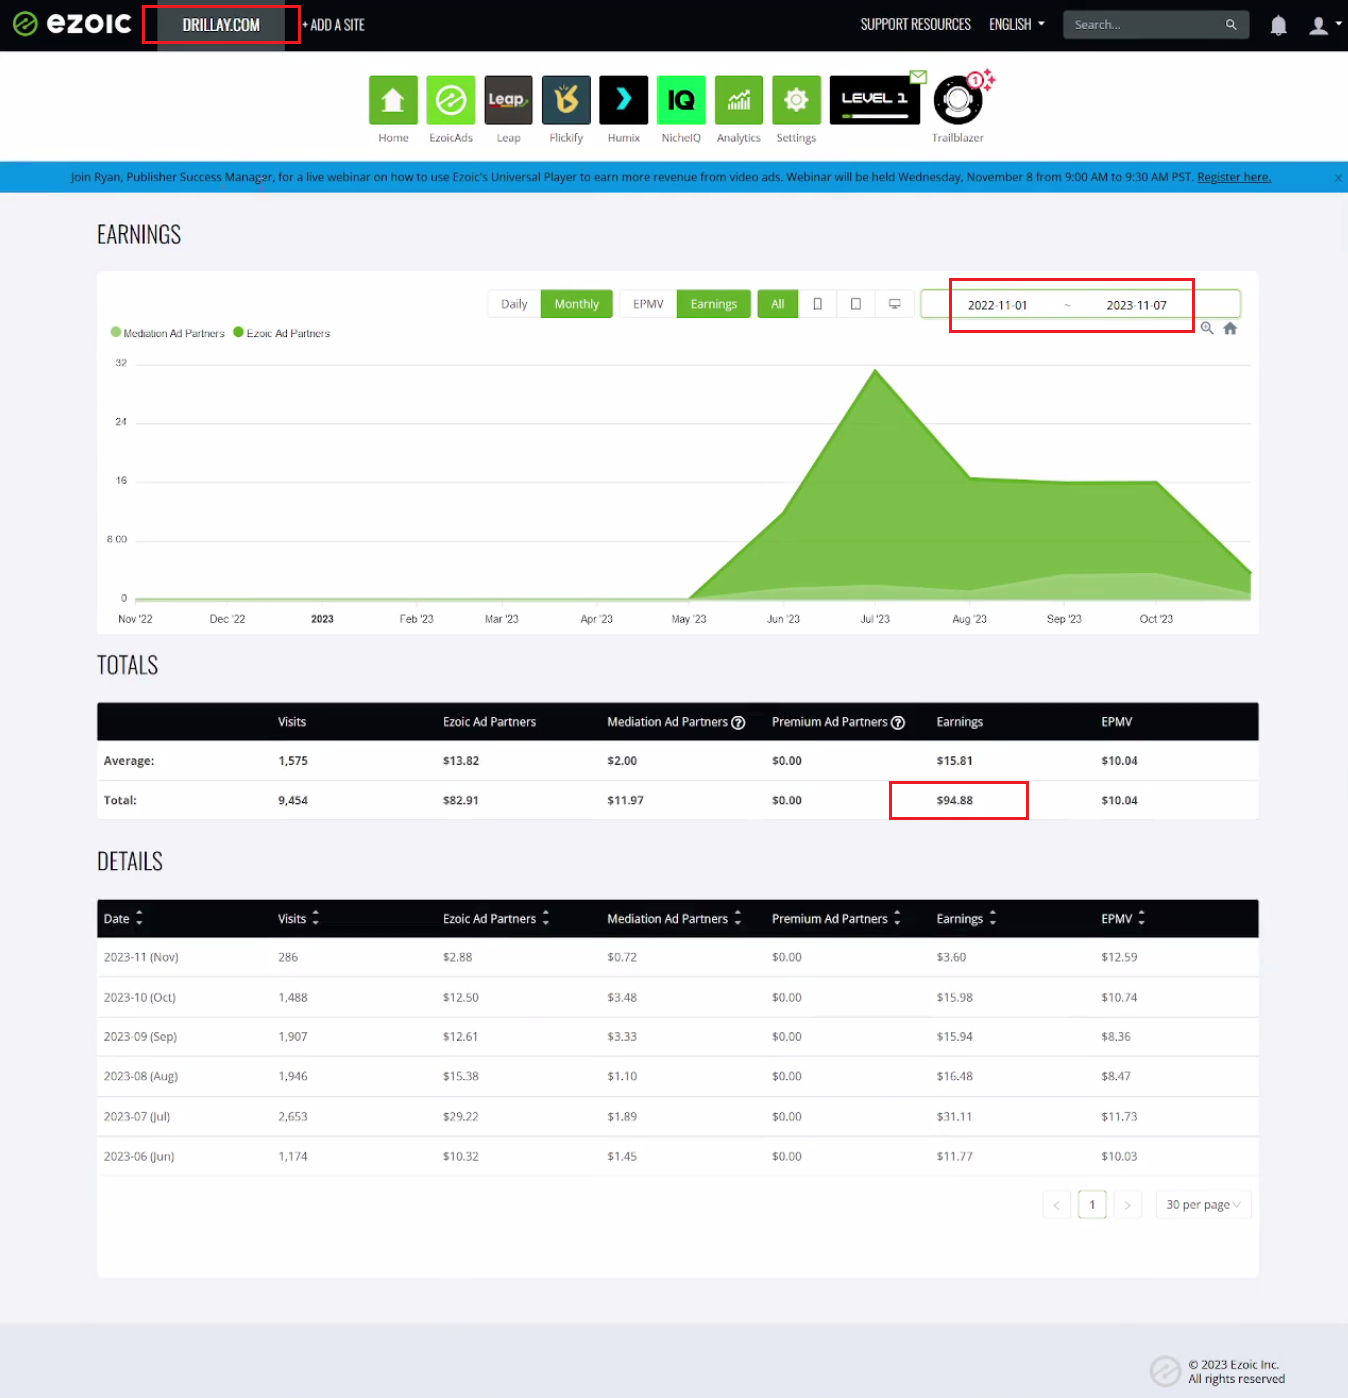Open SUPPORT RESOURCES

click(x=916, y=24)
